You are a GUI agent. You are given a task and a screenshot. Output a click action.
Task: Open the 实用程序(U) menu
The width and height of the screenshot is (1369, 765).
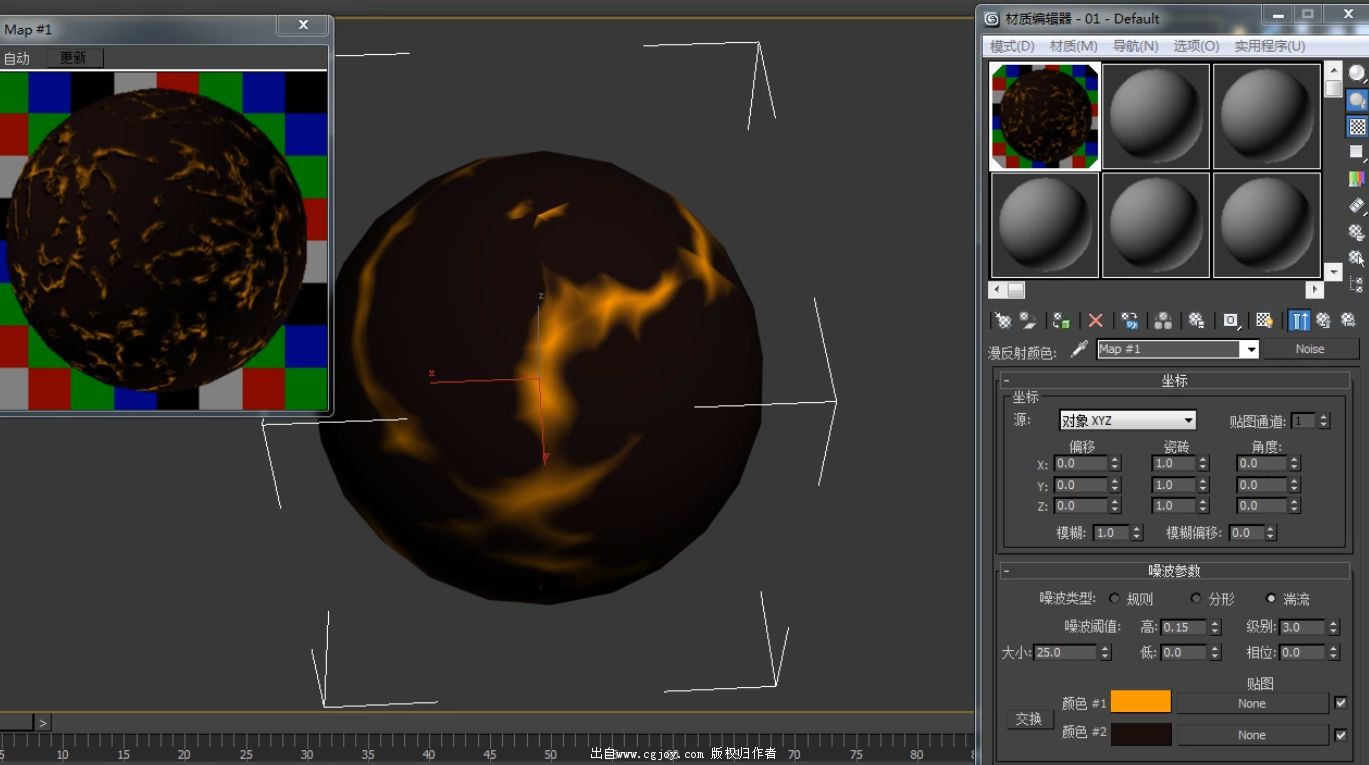(x=1270, y=46)
